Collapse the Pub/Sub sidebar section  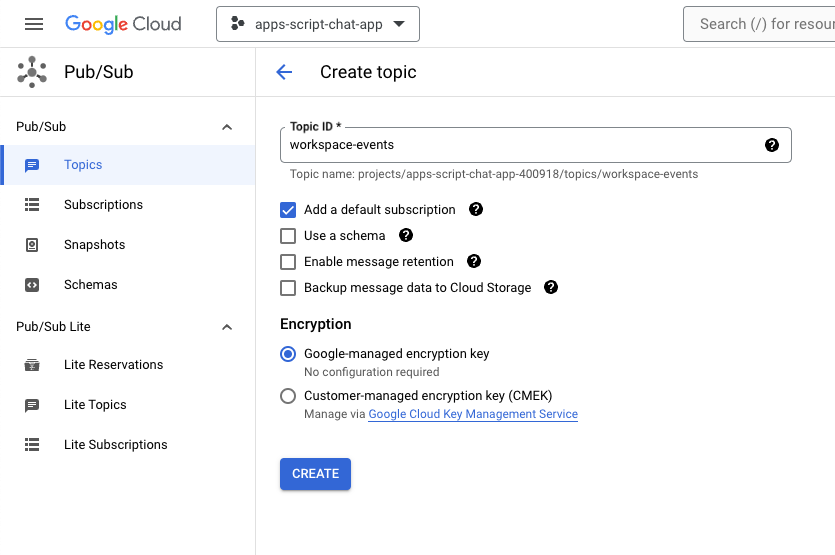coord(227,127)
